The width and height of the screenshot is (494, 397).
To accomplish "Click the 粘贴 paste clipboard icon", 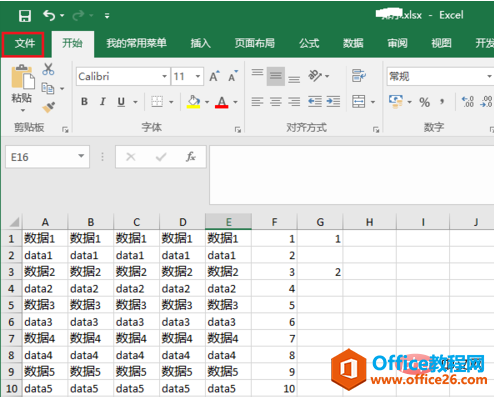I will [22, 77].
